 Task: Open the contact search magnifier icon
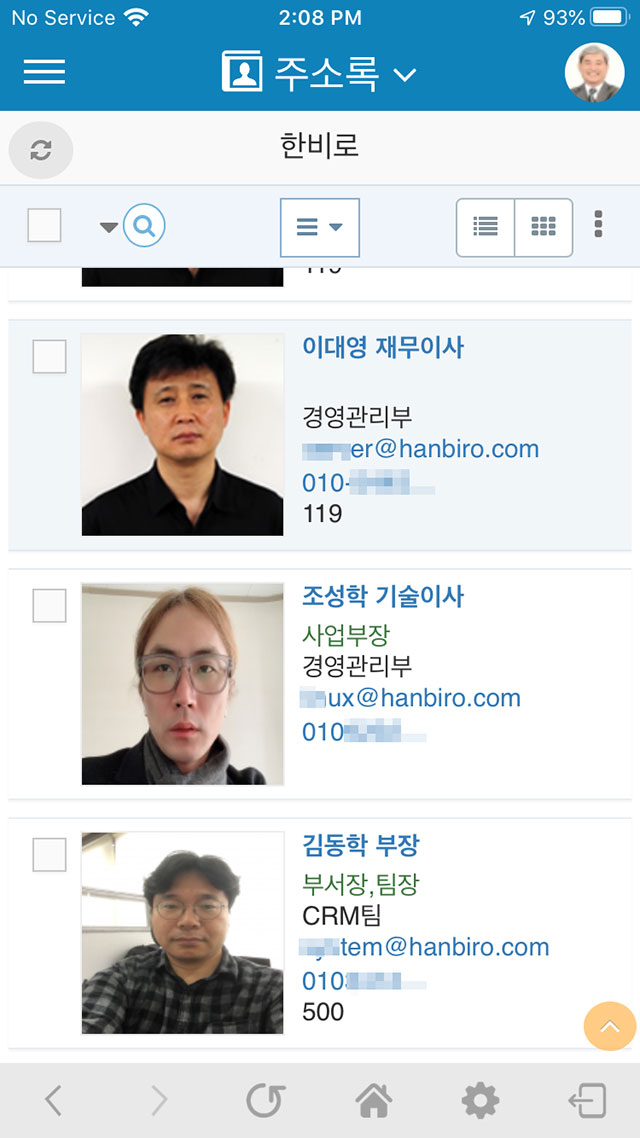tap(144, 226)
